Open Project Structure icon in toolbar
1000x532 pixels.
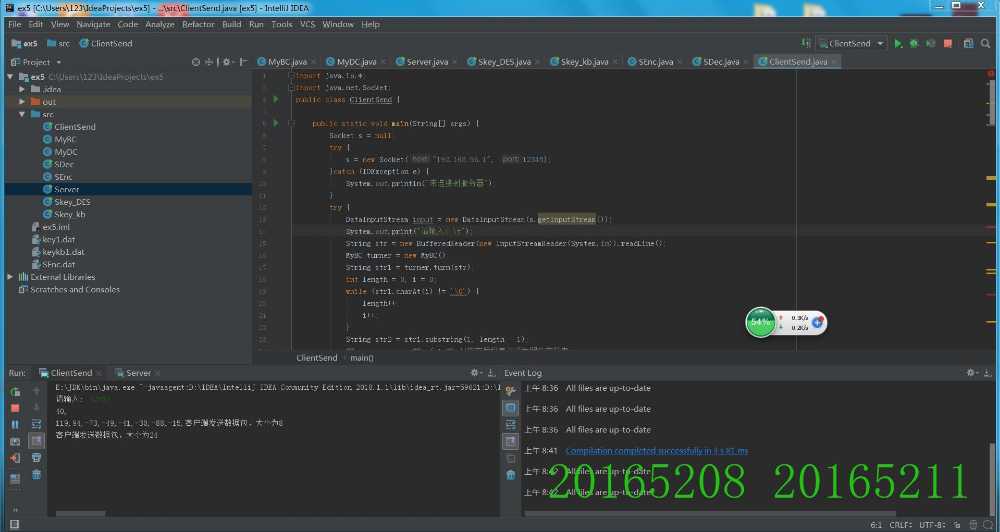coord(969,43)
